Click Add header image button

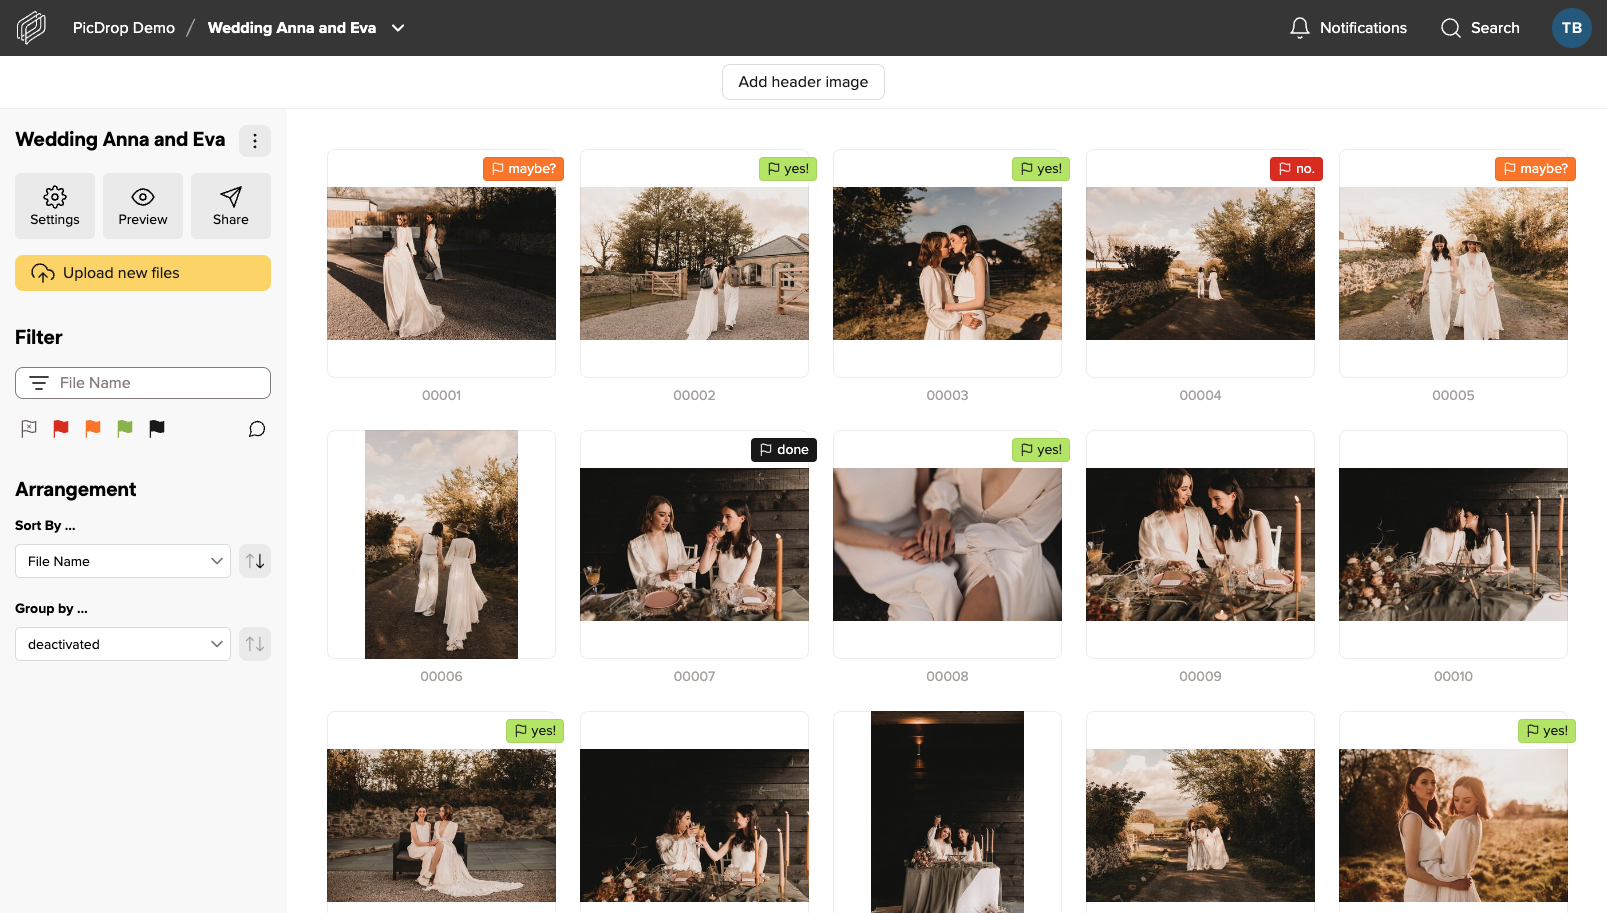(x=803, y=82)
